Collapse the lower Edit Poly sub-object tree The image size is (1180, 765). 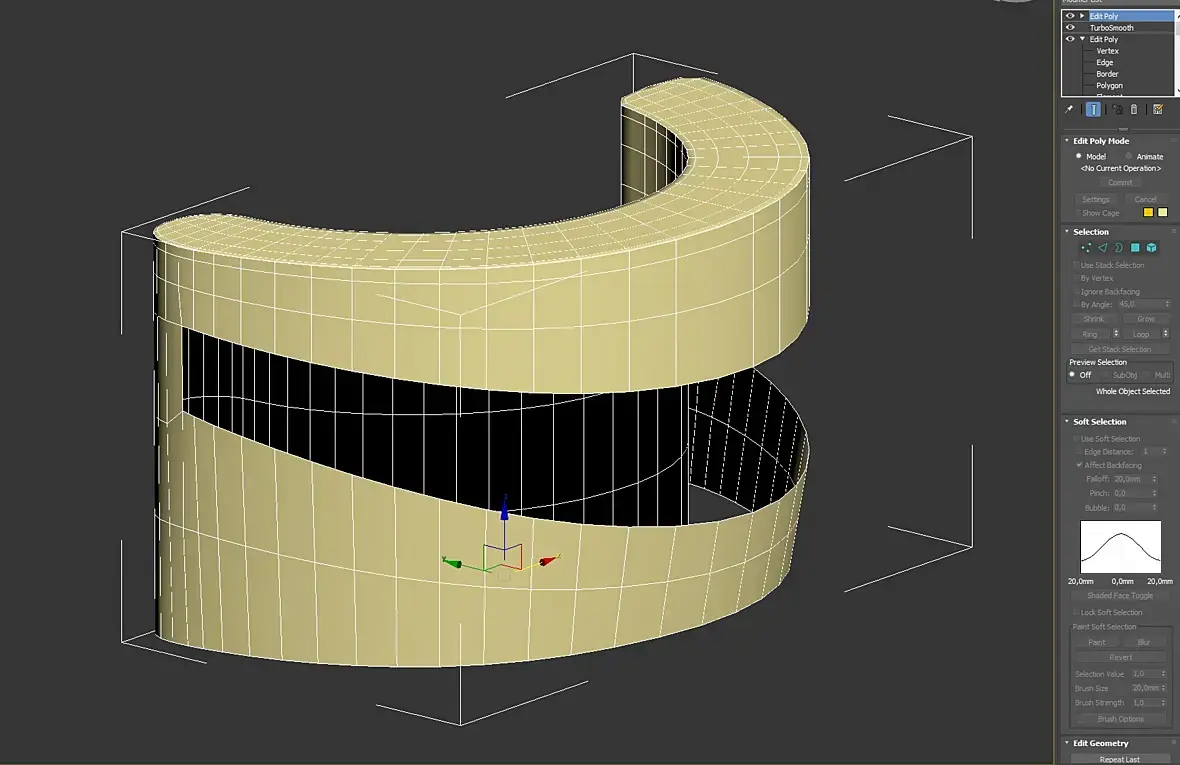[x=1082, y=39]
